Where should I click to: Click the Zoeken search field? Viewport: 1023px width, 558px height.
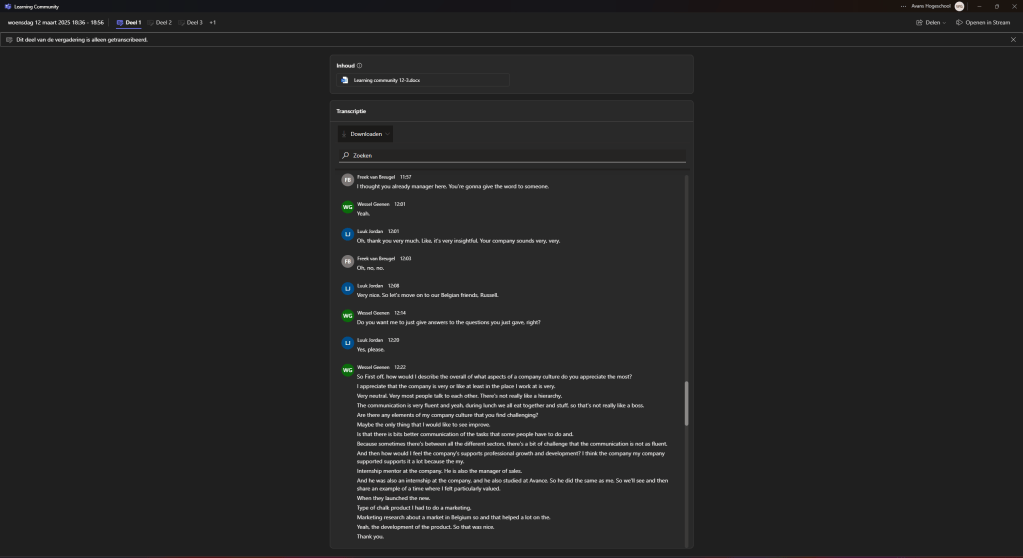point(511,156)
